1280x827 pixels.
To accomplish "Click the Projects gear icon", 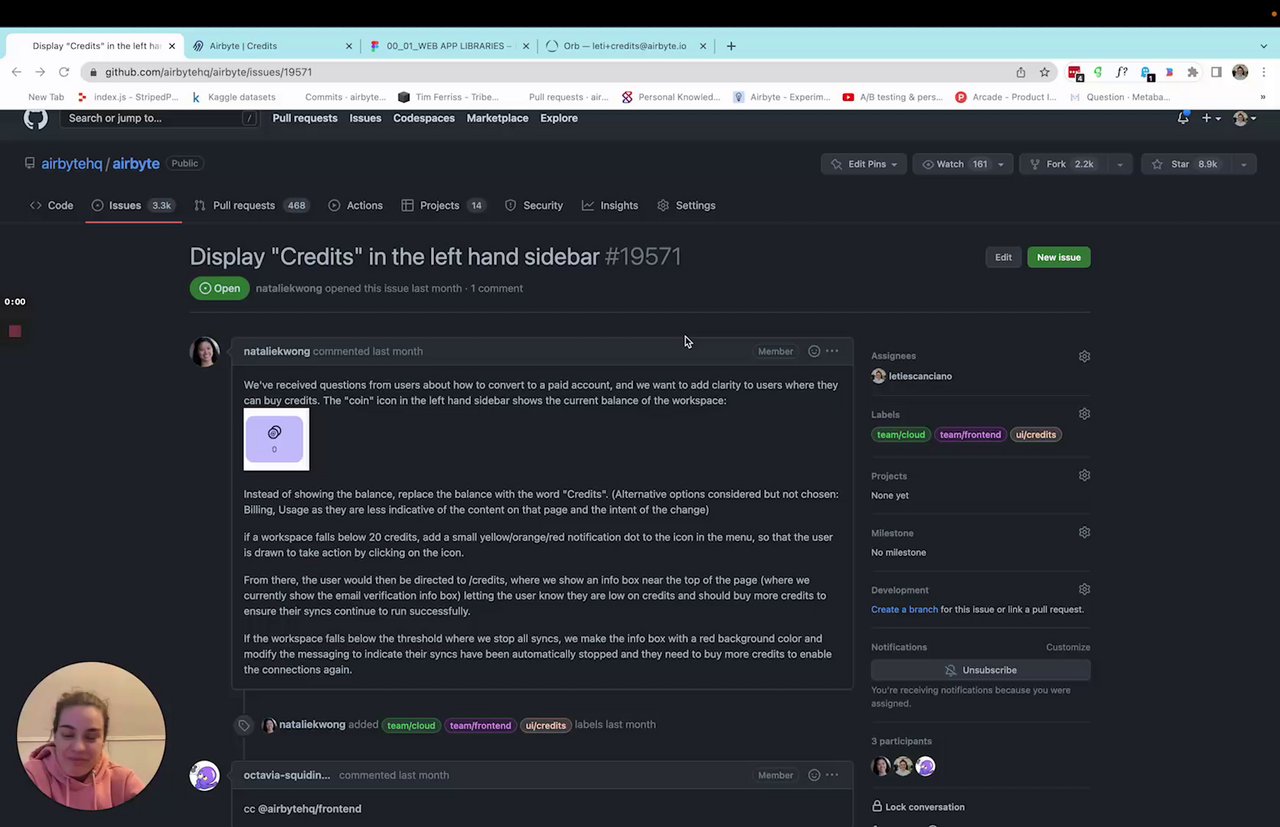I will (x=1084, y=476).
